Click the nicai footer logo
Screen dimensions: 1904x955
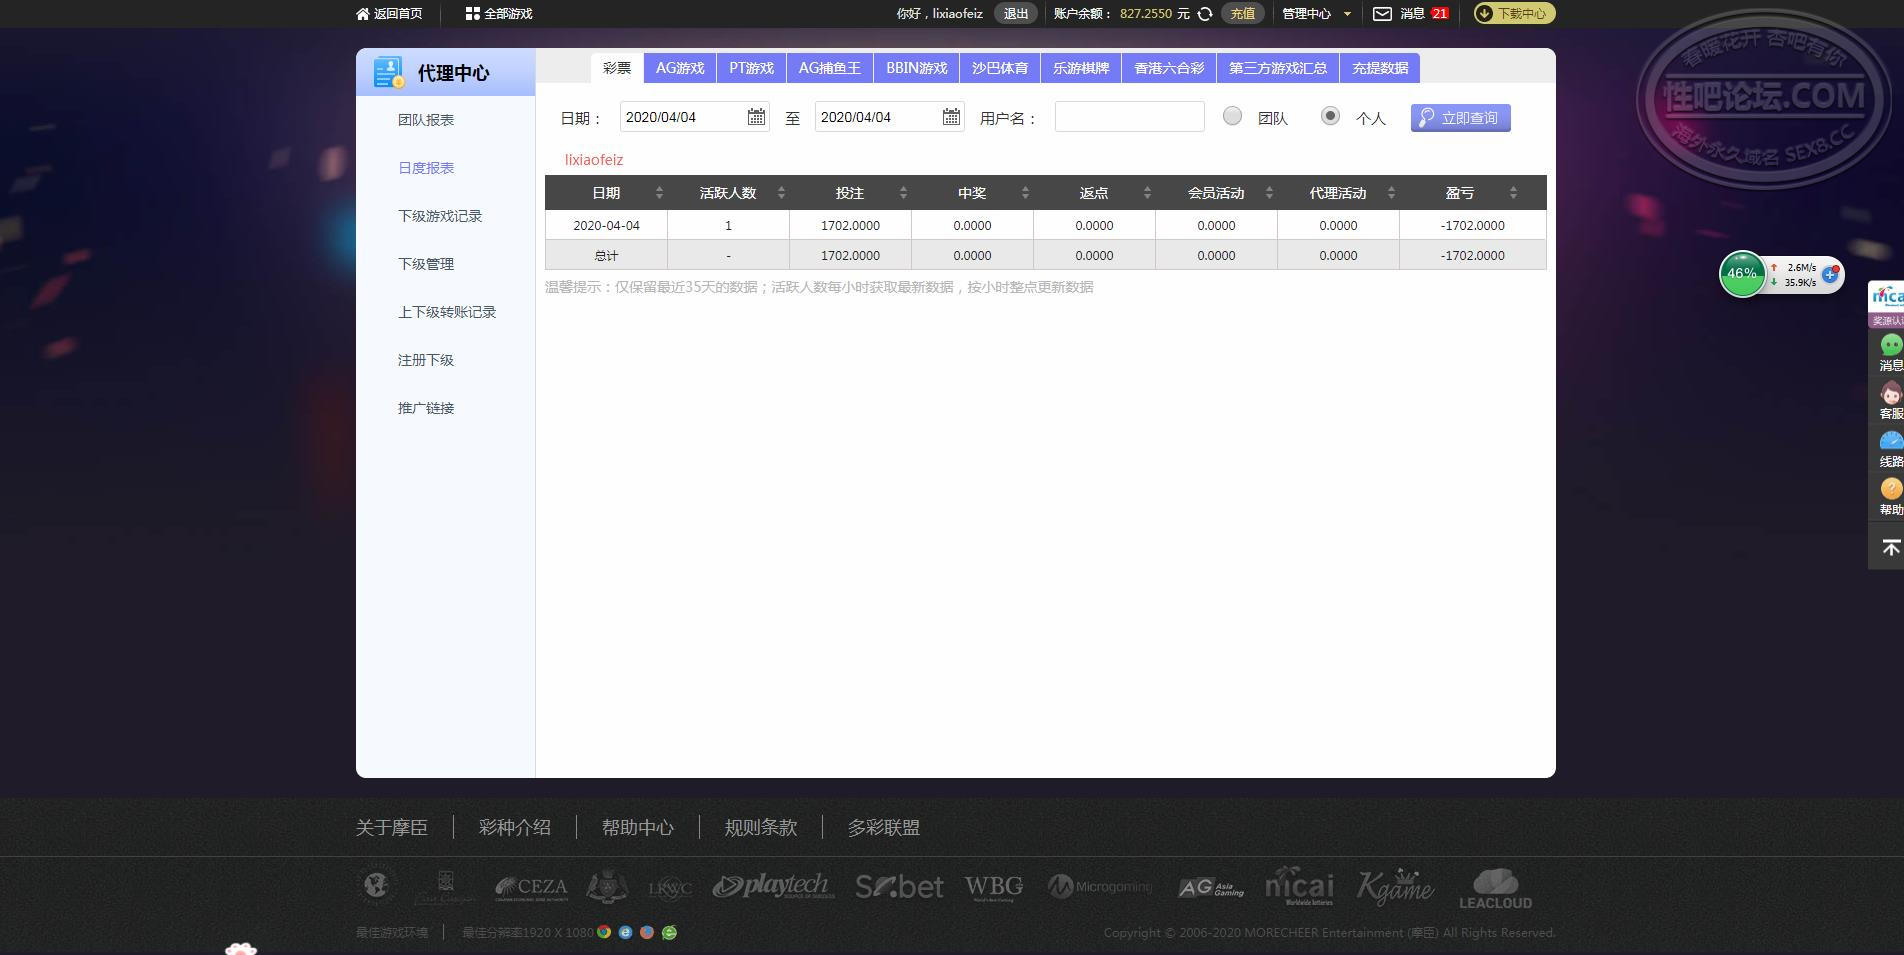(x=1299, y=886)
